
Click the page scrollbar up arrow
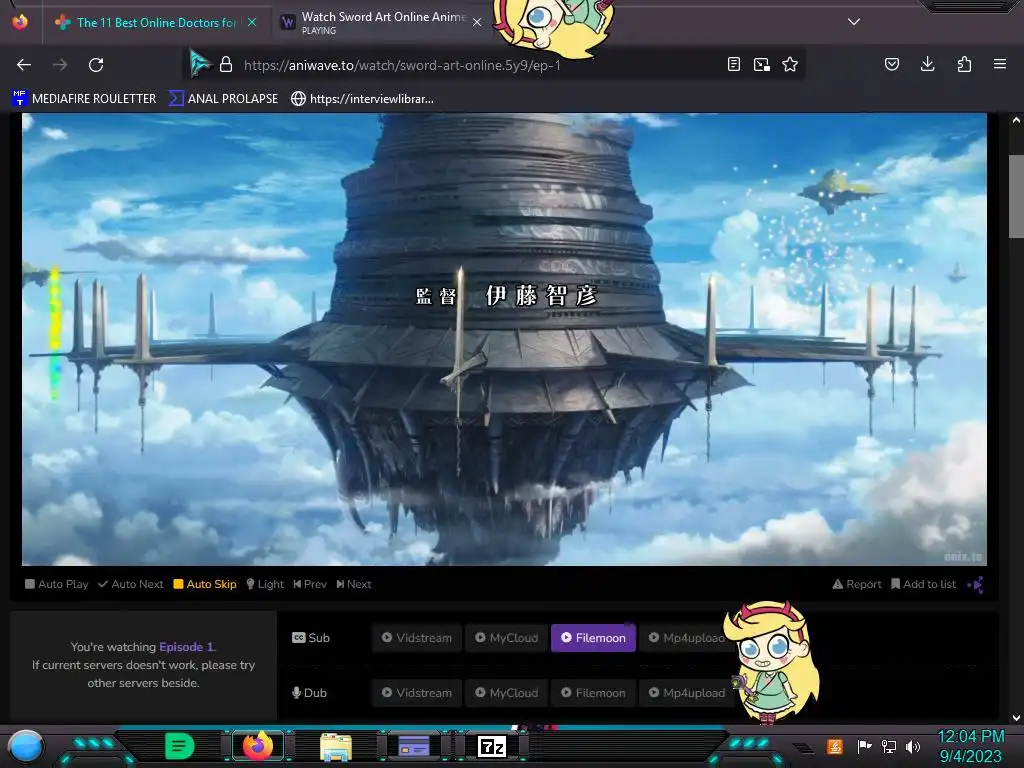point(1016,120)
